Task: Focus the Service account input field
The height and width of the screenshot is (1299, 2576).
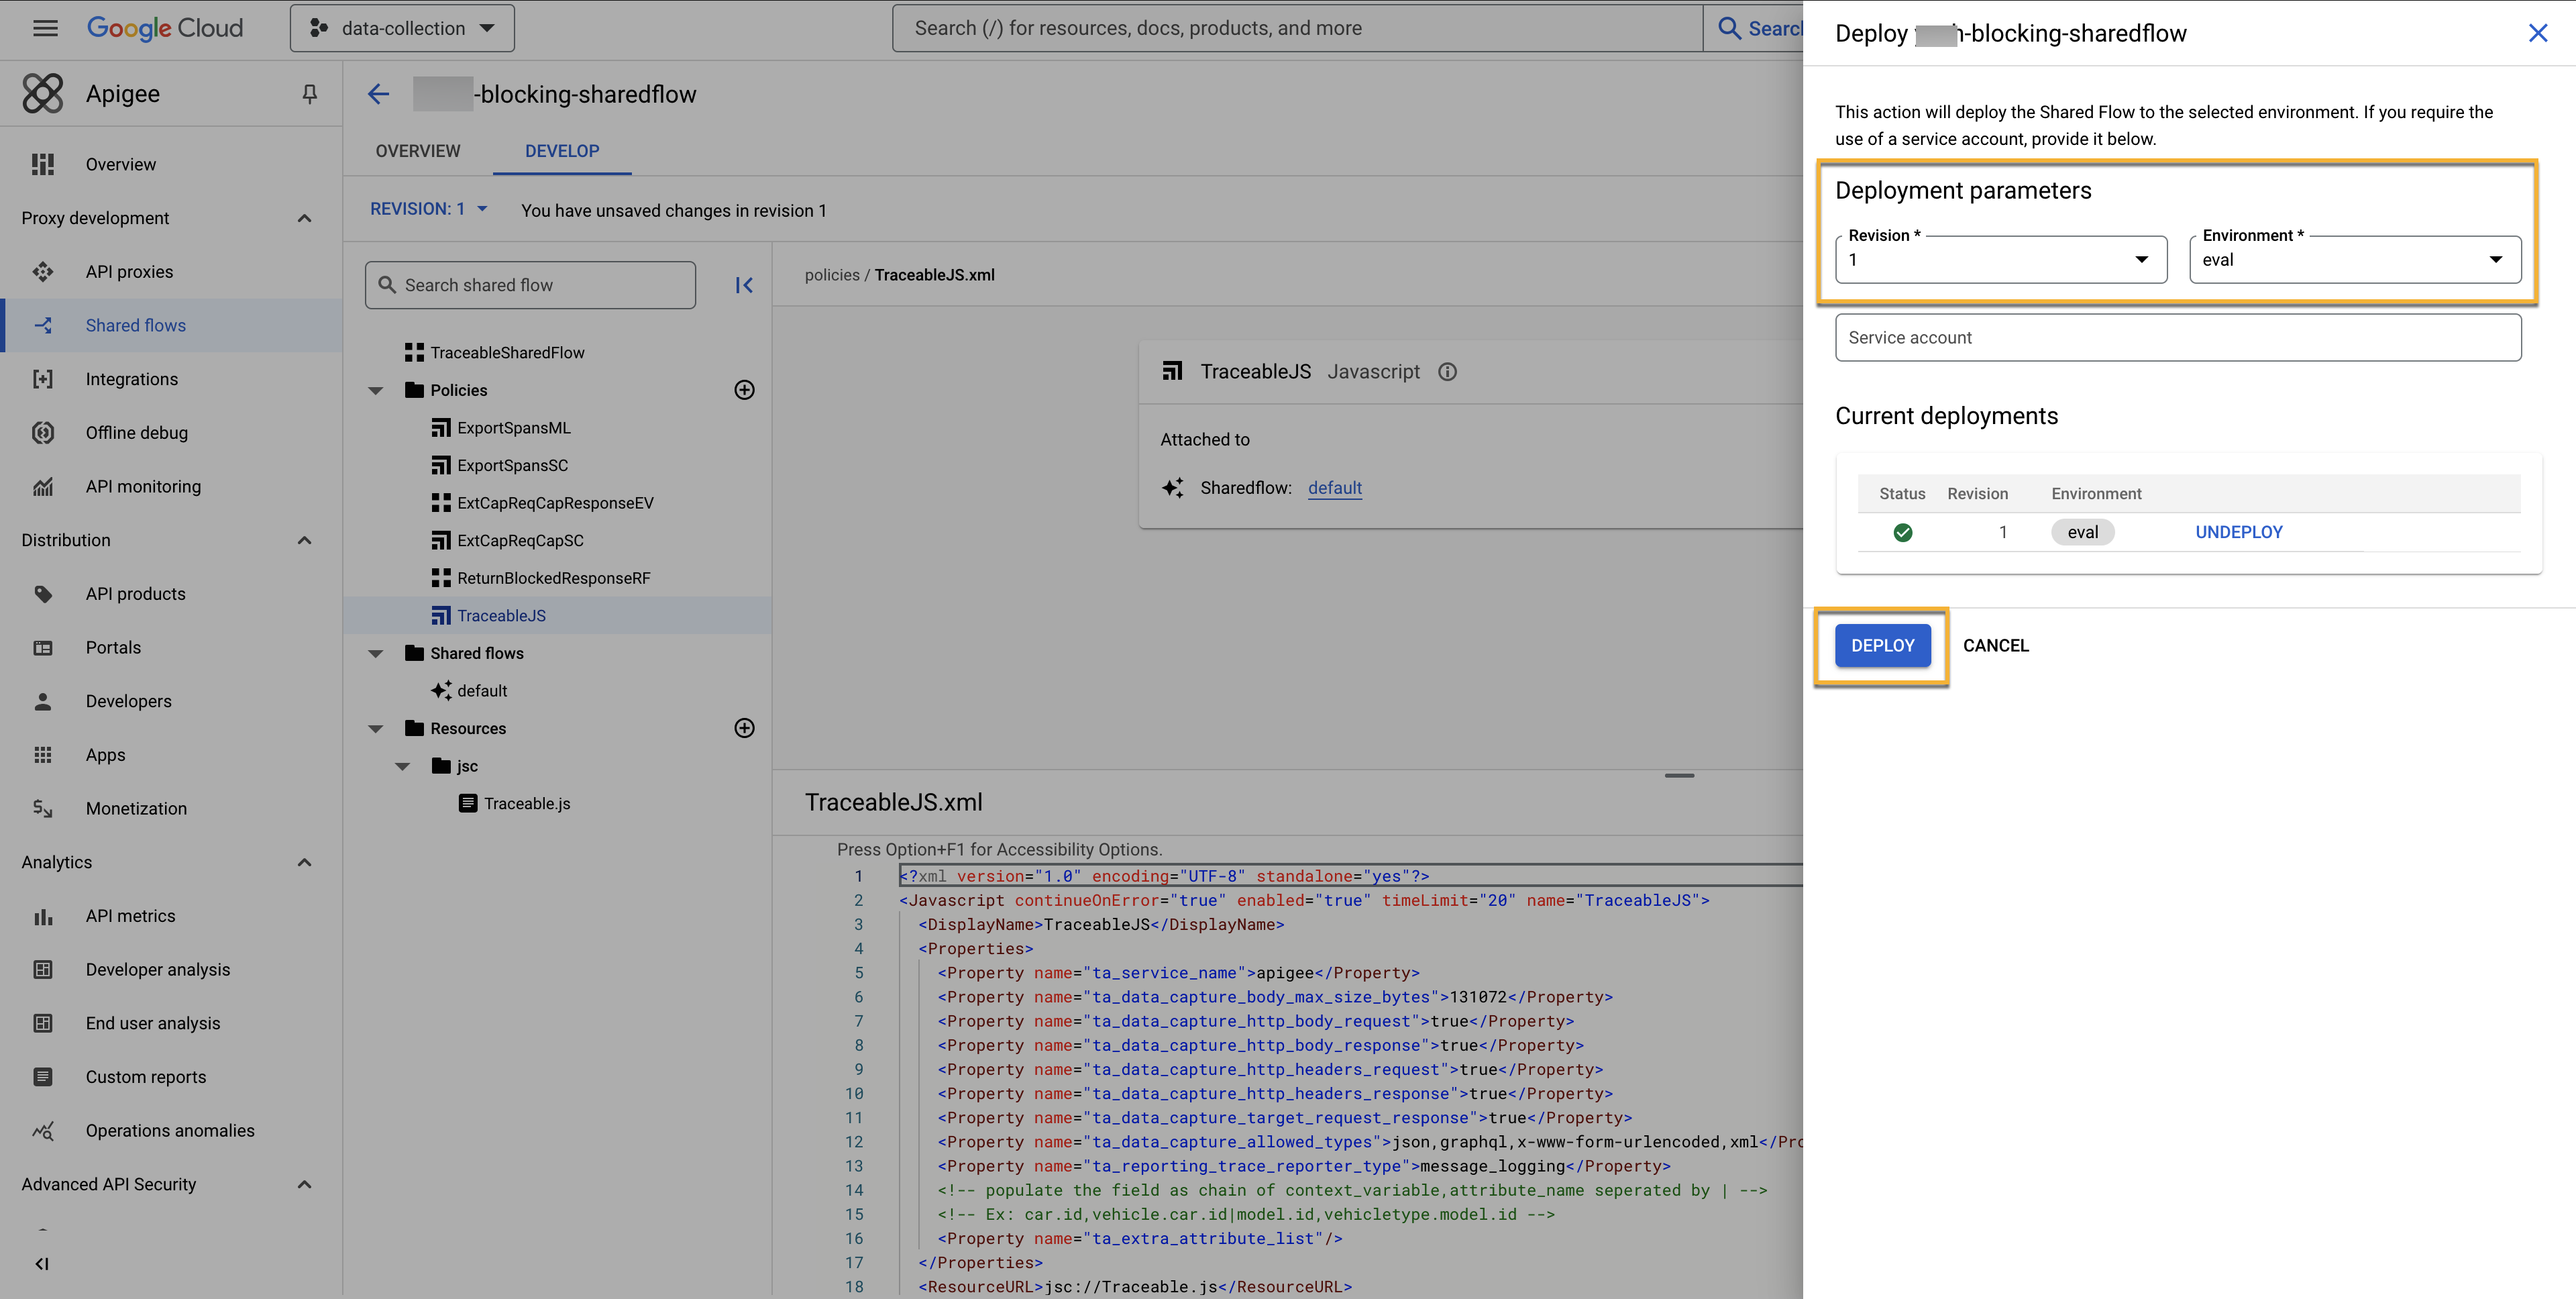Action: point(2178,338)
